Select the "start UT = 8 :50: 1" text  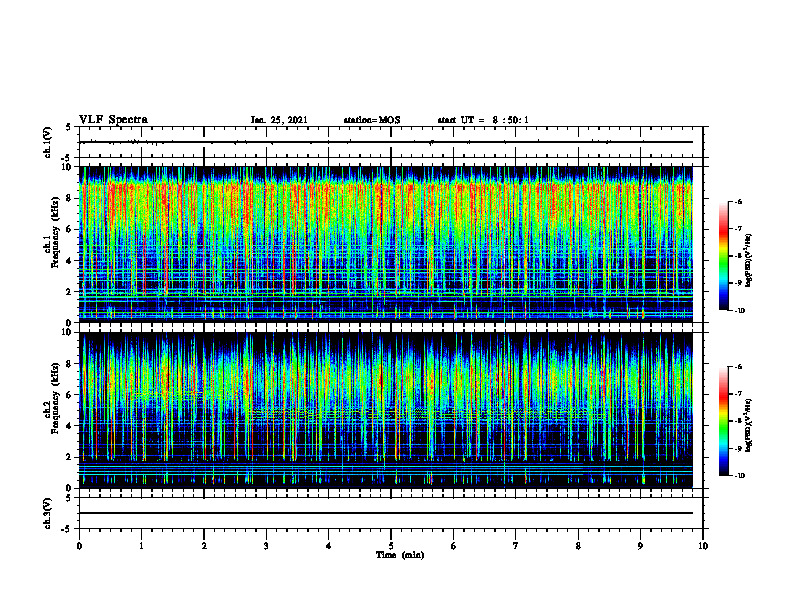[483, 120]
